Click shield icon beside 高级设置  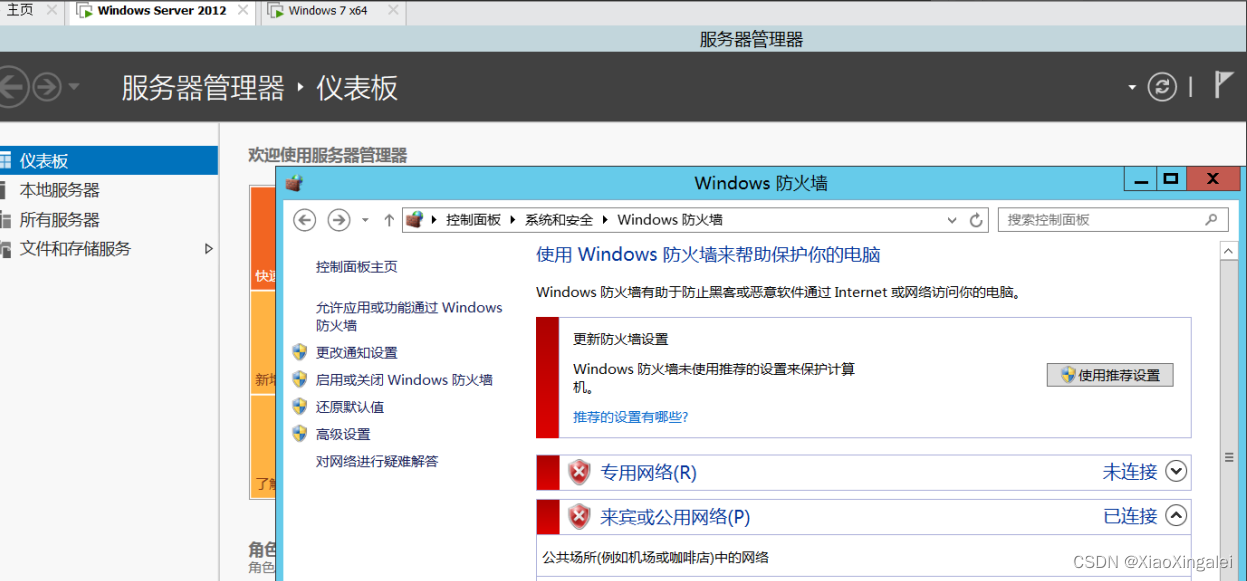pyautogui.click(x=299, y=433)
